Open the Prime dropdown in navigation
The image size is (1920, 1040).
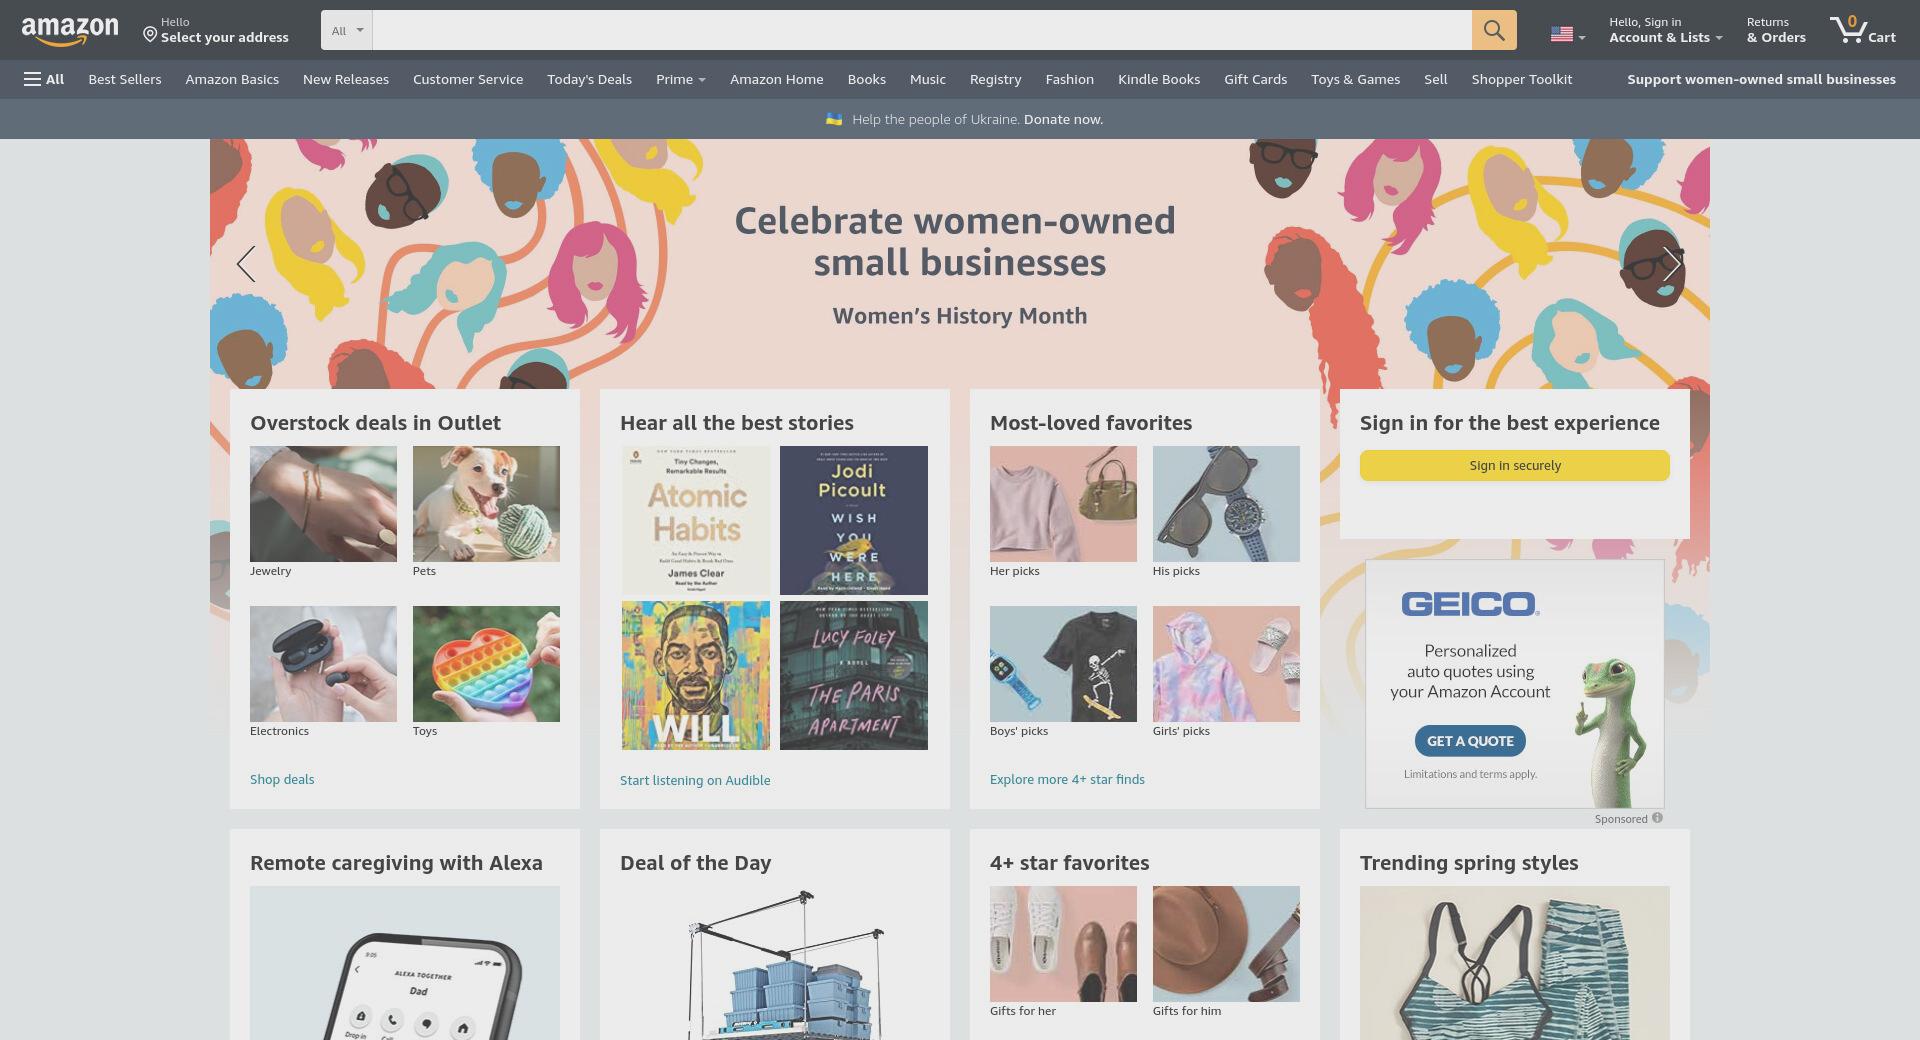pos(681,79)
